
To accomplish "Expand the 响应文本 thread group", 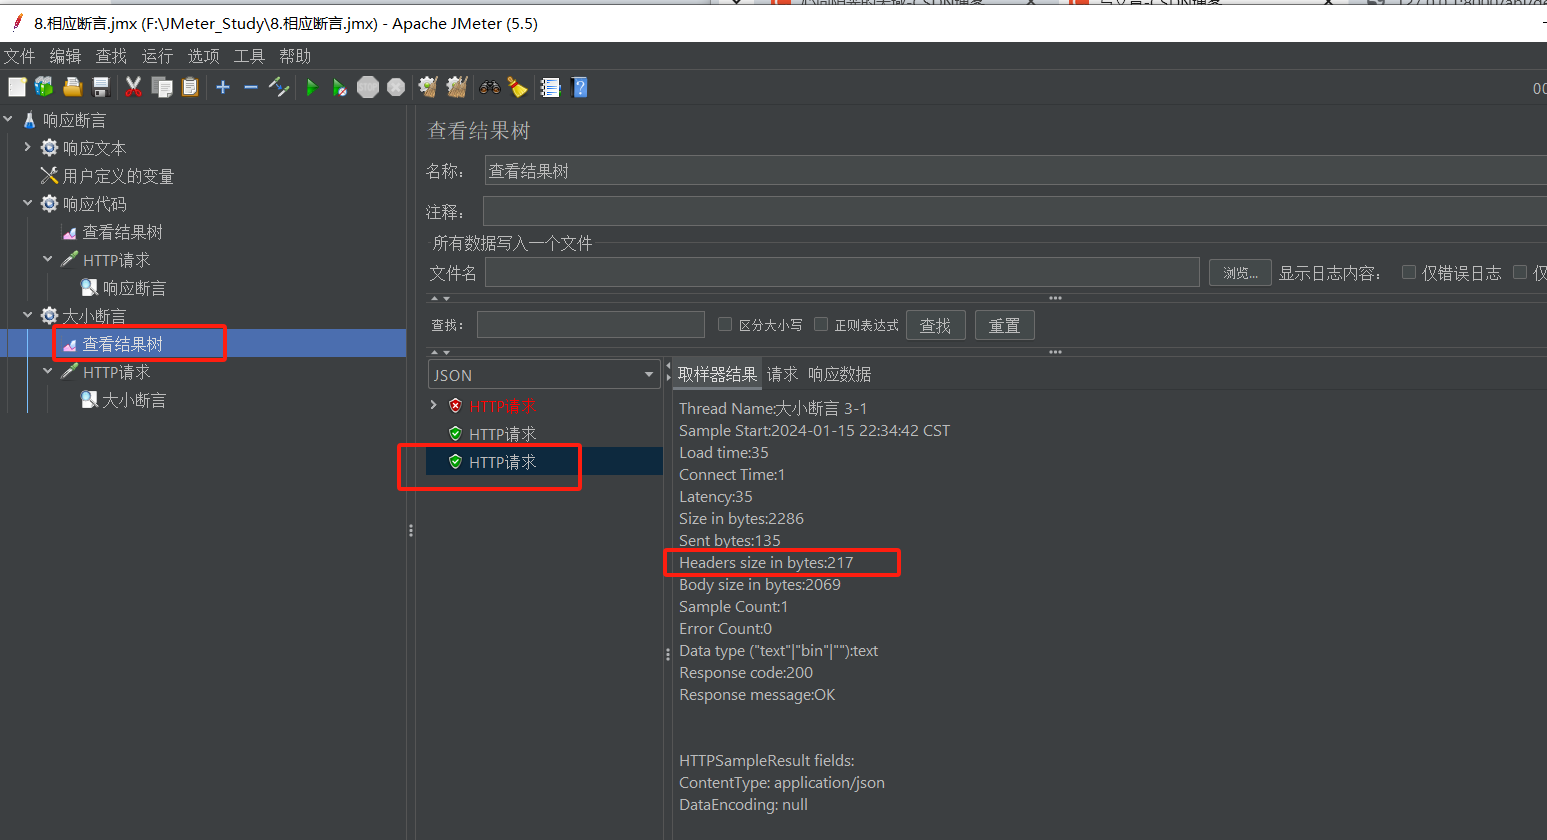I will click(27, 147).
